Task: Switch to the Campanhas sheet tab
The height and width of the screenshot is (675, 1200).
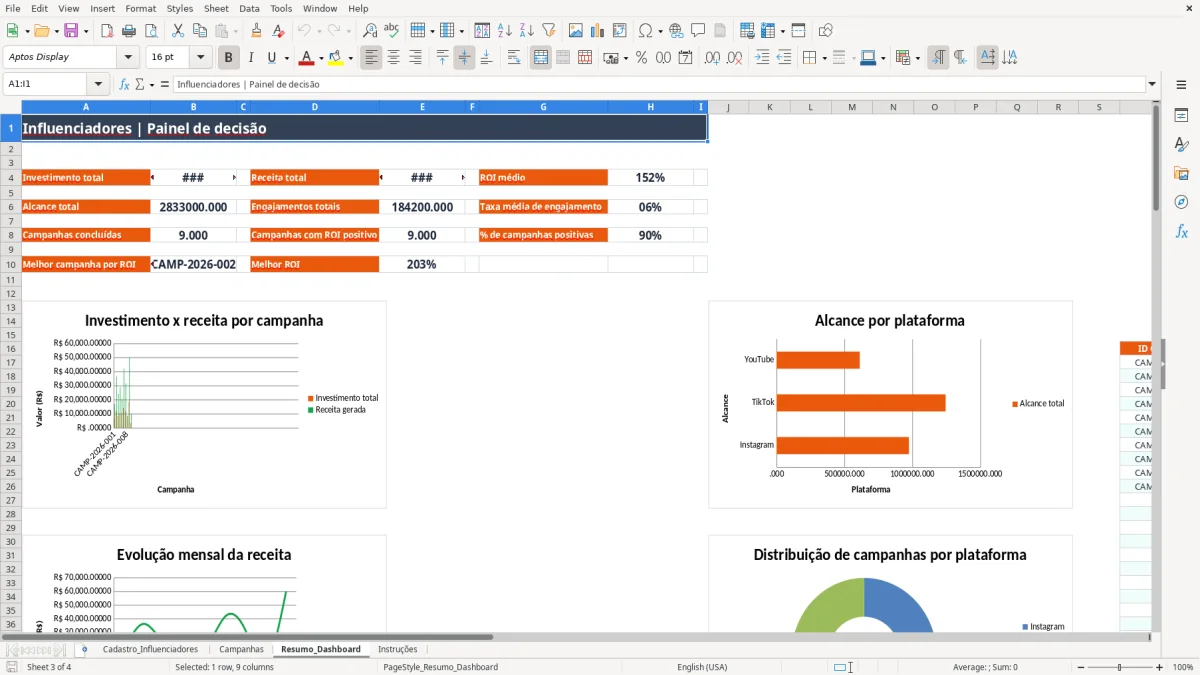Action: coord(241,649)
